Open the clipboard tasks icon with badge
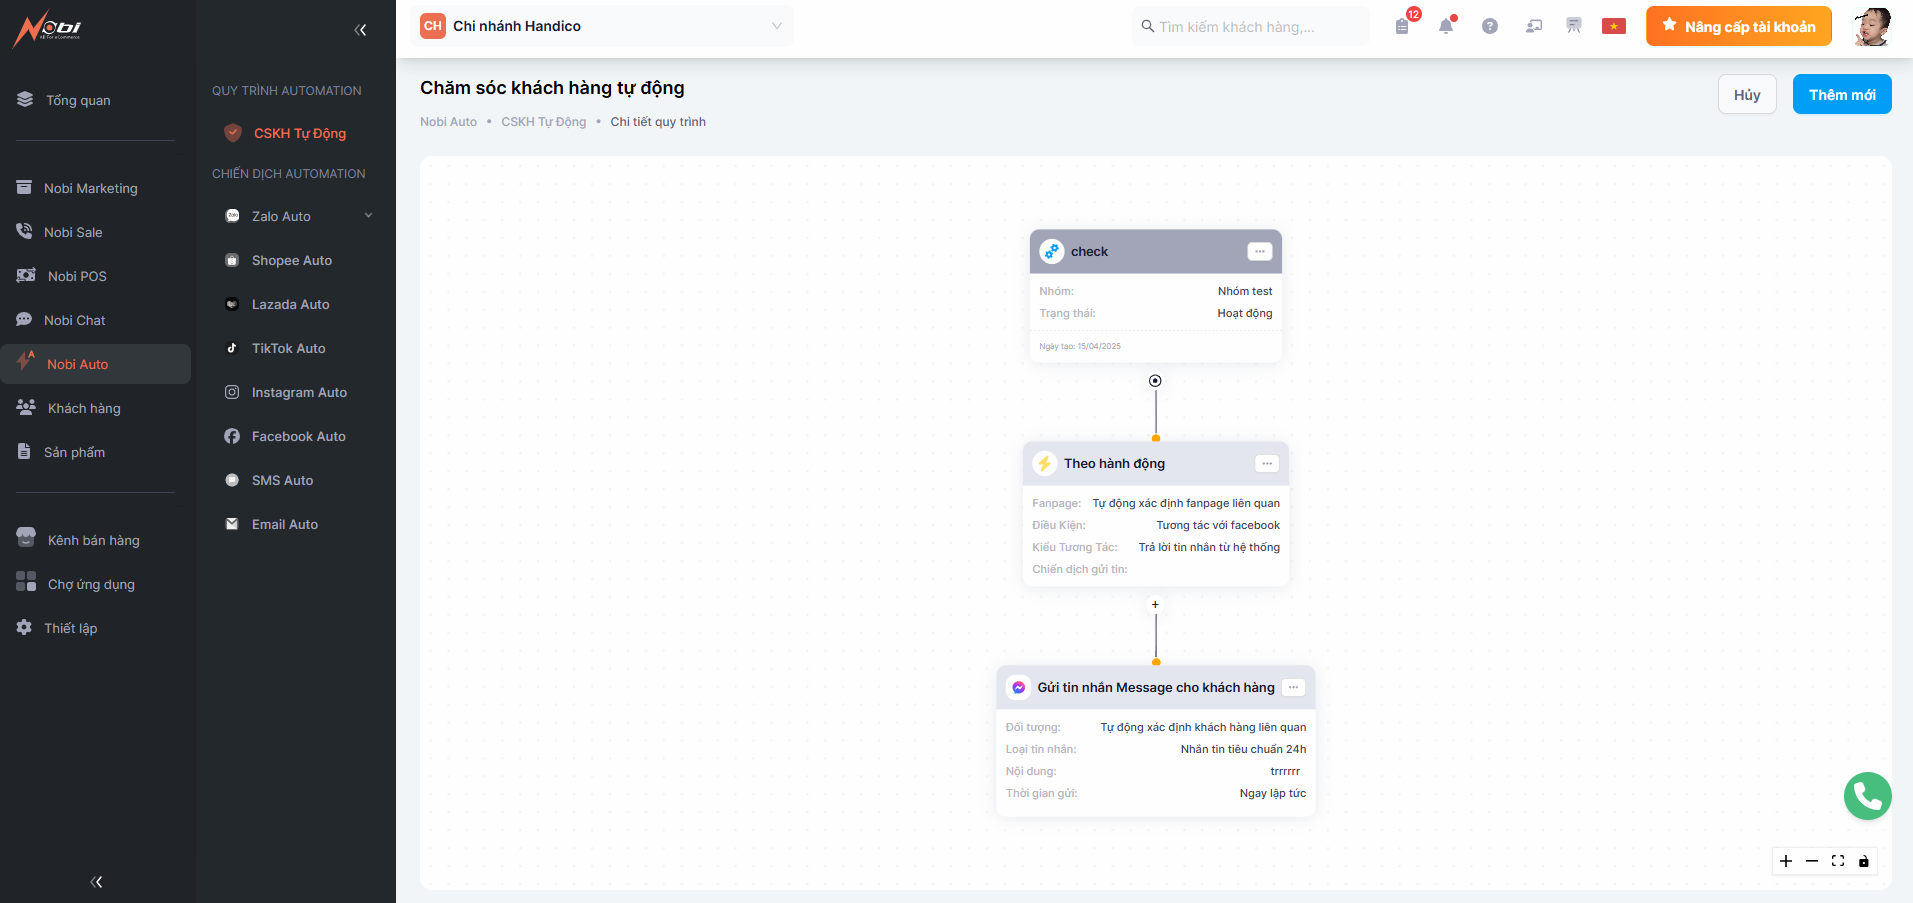 click(x=1402, y=27)
